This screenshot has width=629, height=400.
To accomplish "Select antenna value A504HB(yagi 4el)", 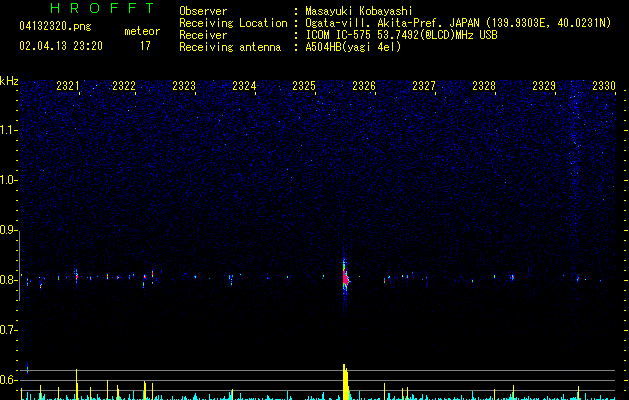I will (x=353, y=47).
